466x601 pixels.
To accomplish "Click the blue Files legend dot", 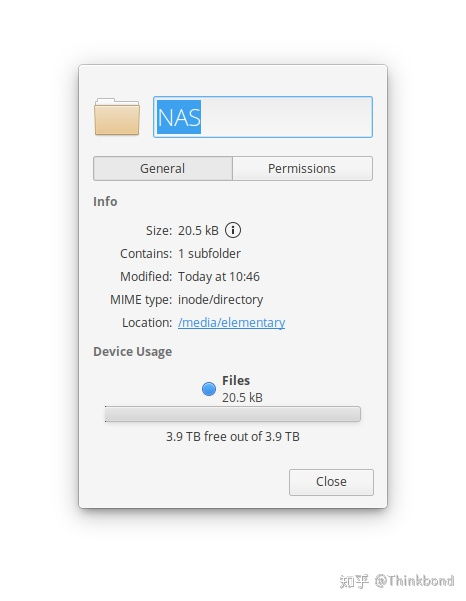I will click(x=209, y=389).
